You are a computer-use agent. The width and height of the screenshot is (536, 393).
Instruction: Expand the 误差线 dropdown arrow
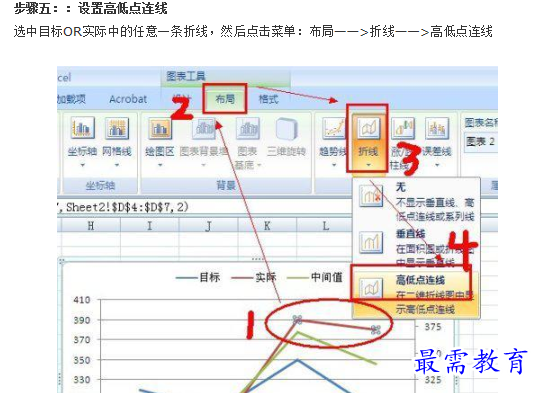click(437, 165)
